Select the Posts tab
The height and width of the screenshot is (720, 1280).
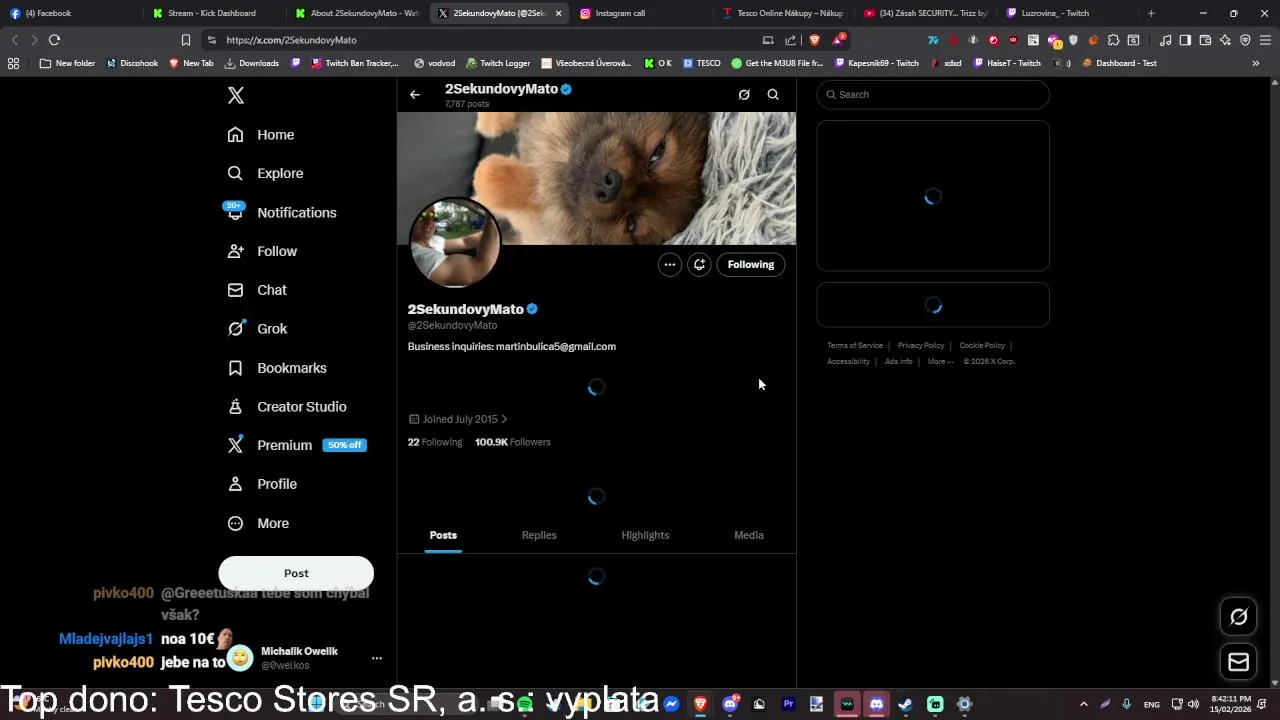click(443, 535)
